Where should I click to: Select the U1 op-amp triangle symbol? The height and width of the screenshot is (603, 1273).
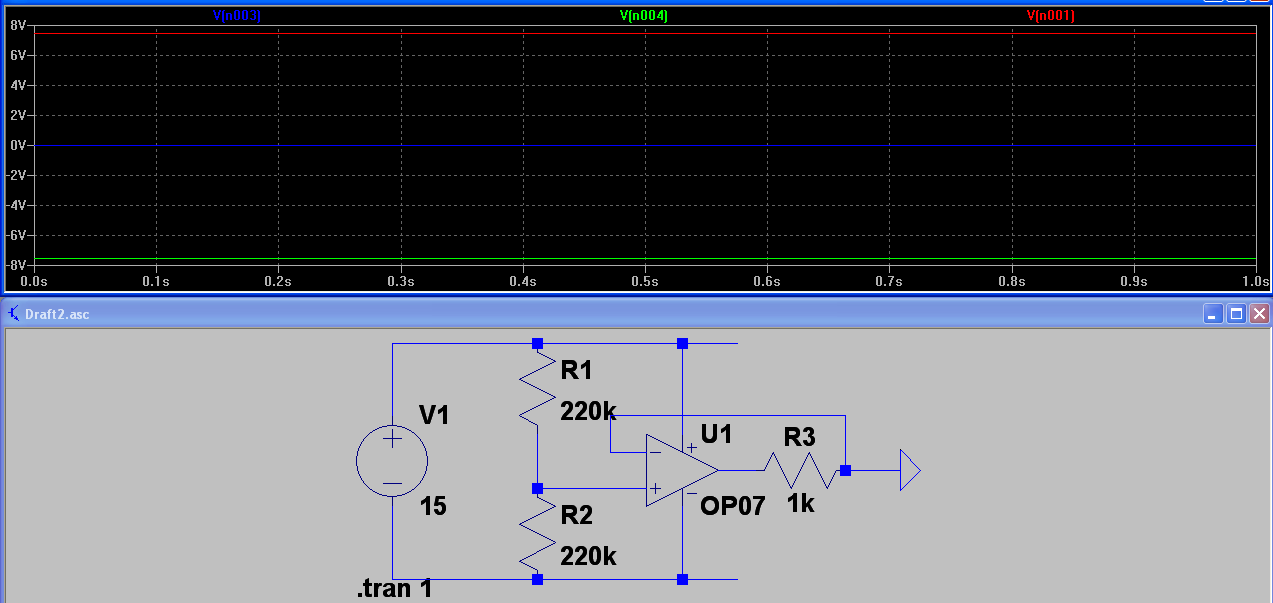coord(681,470)
